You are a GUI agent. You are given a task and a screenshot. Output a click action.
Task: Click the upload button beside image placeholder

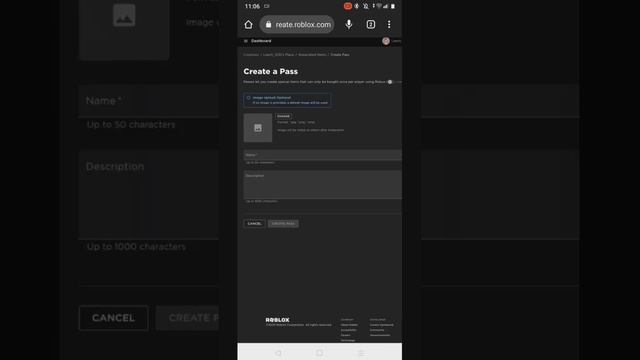(x=283, y=116)
